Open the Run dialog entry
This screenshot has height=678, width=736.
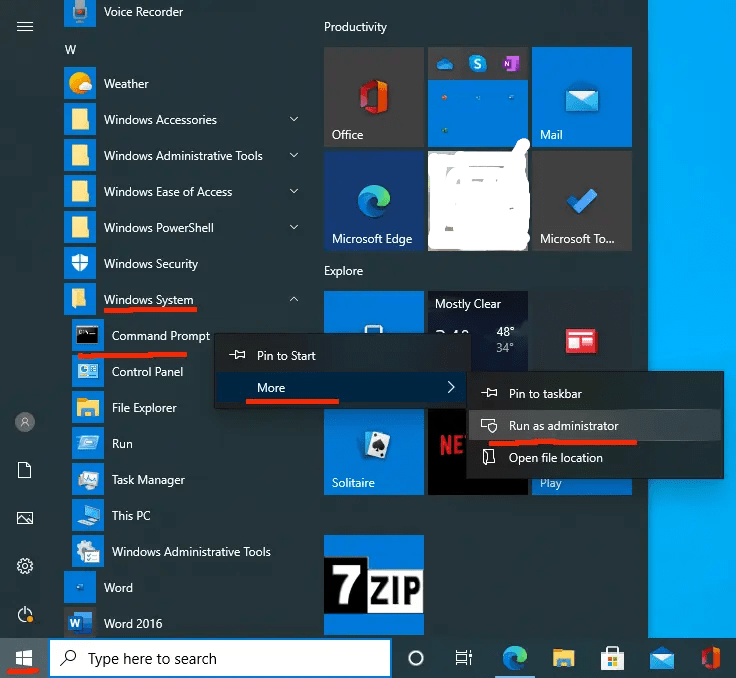click(122, 444)
